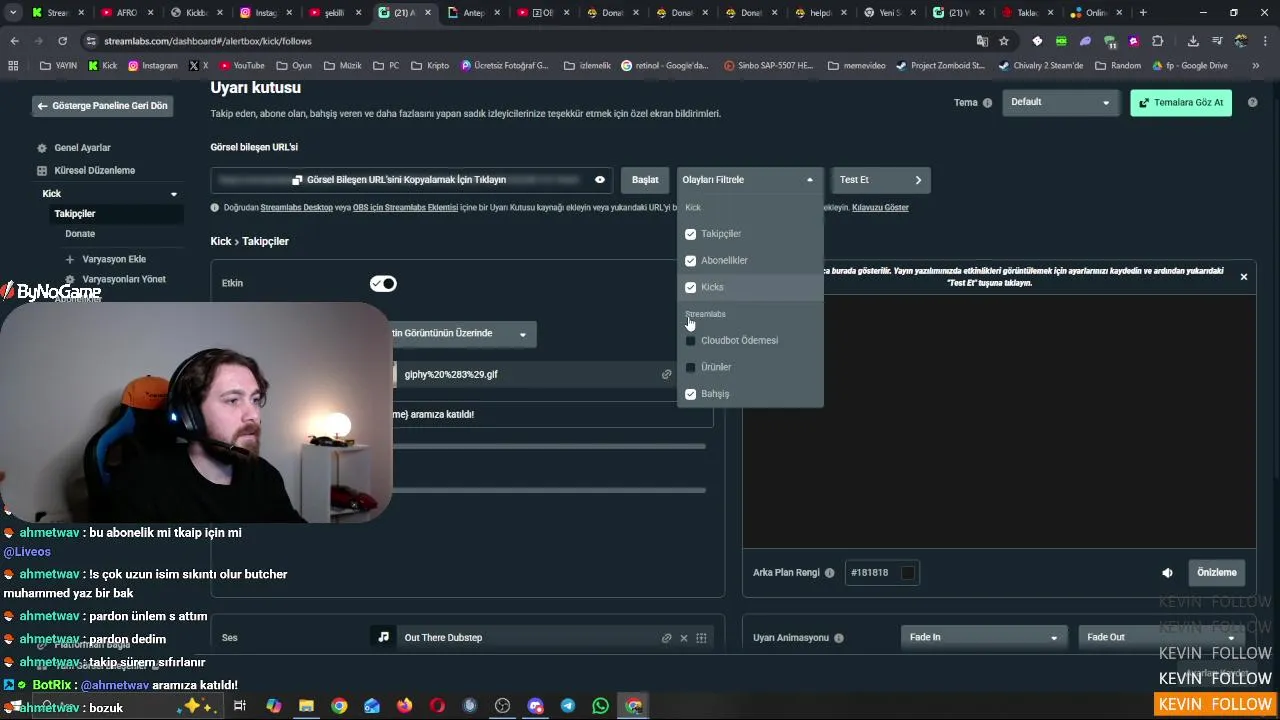Open Telegram from taskbar
Screen dimensions: 1280x720
pyautogui.click(x=568, y=706)
